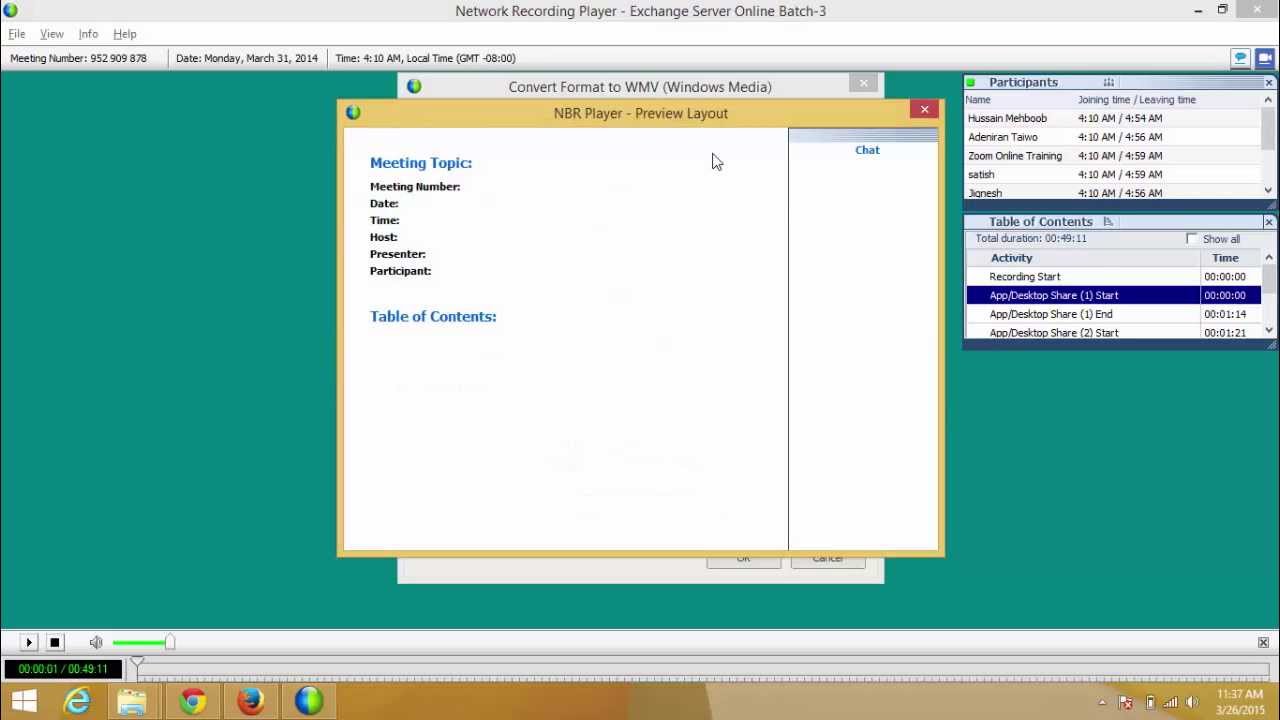
Task: Click OK in the Convert Format dialog
Action: pos(743,560)
